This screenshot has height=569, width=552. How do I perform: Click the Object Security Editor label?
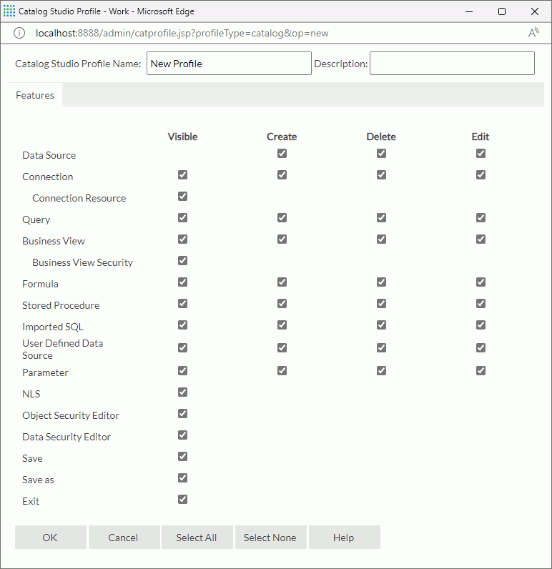[x=70, y=416]
